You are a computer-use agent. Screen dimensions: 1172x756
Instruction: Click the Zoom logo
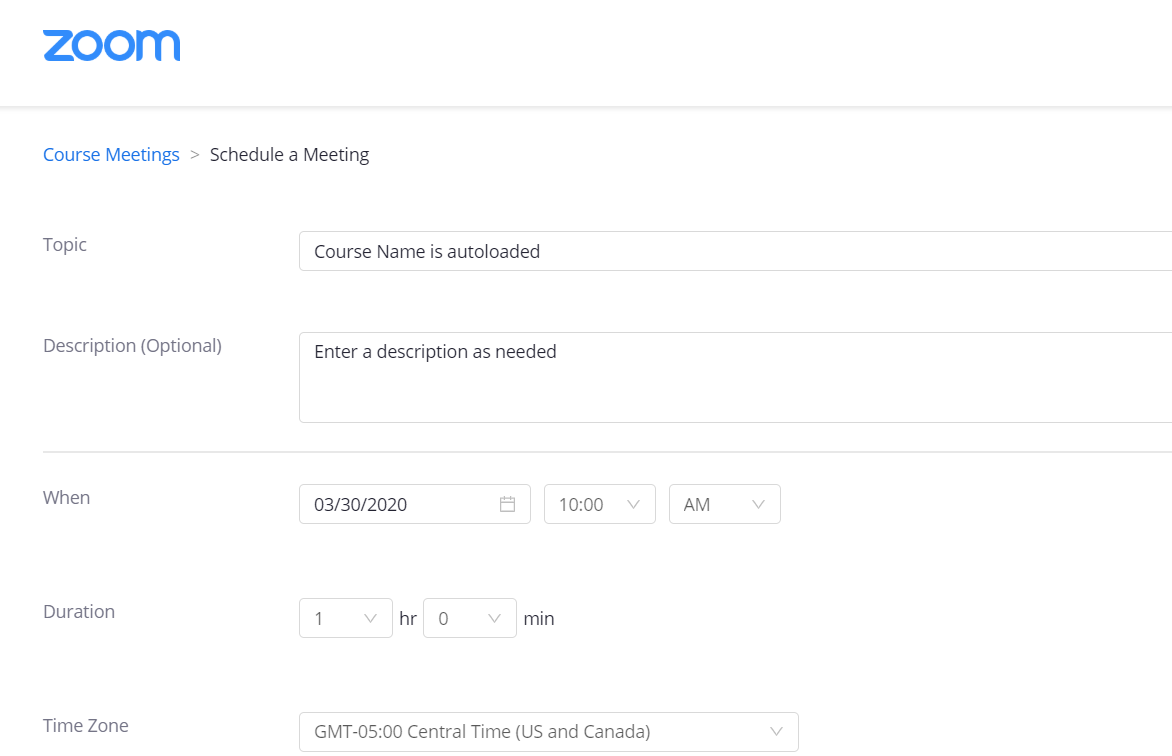[x=111, y=46]
